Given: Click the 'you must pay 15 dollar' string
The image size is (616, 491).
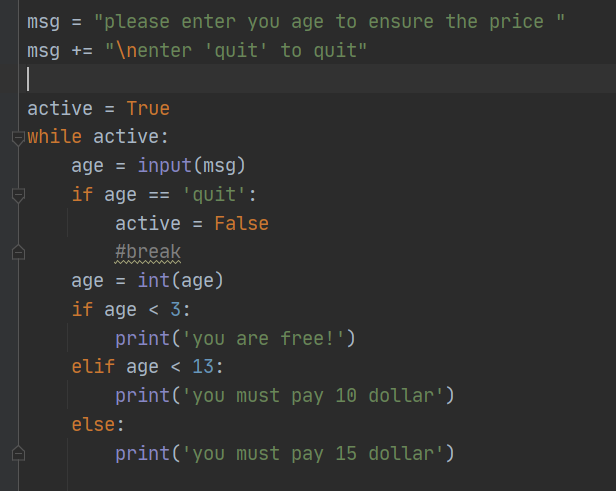Looking at the screenshot, I should click(313, 453).
